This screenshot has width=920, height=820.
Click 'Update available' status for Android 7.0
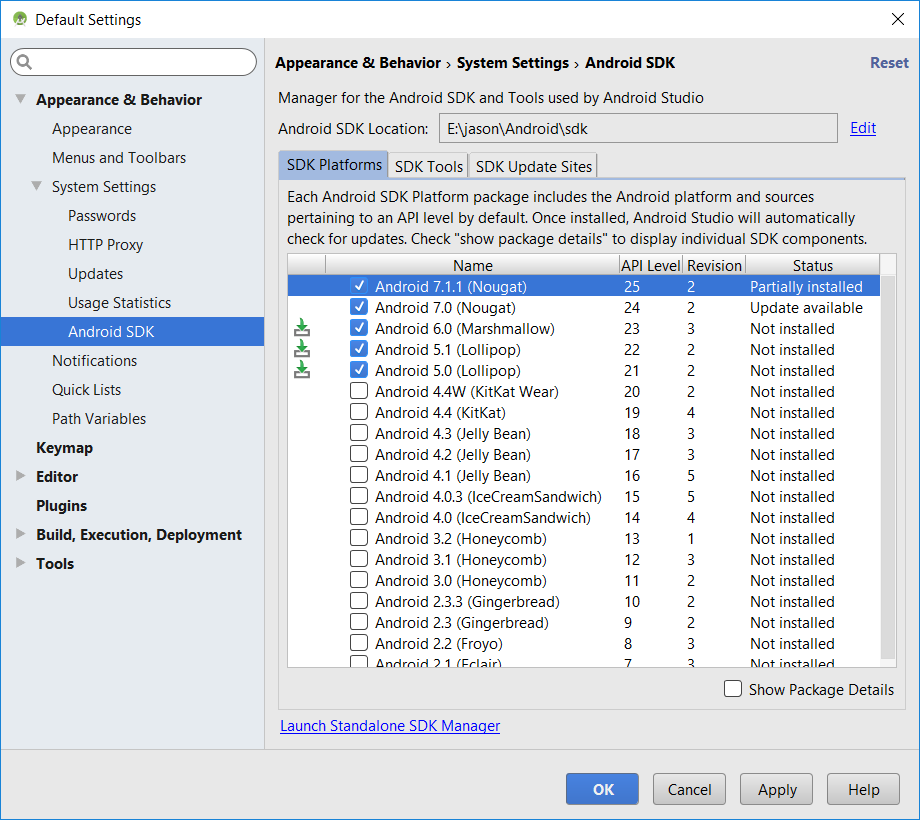tap(806, 307)
